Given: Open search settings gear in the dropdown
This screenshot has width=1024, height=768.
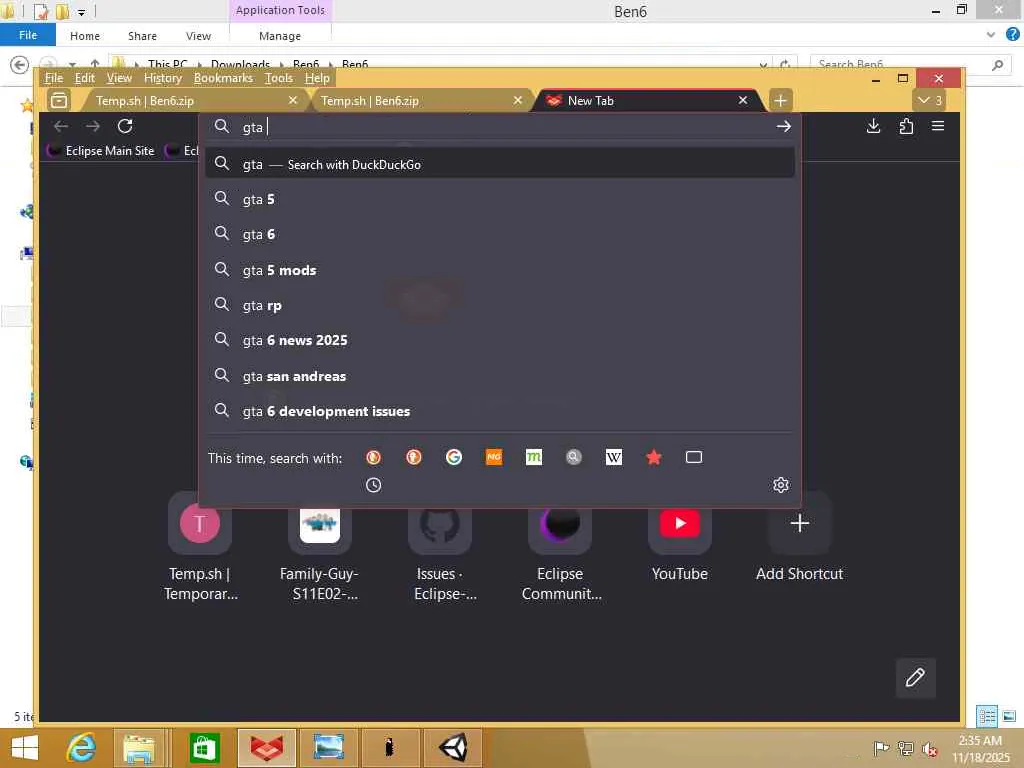Looking at the screenshot, I should [781, 485].
